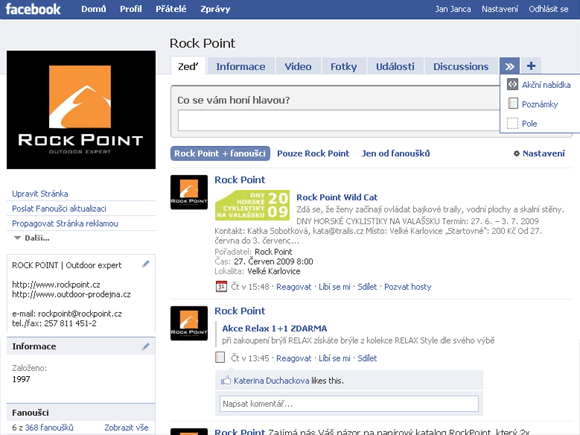Click Rock Point avatar on Akce Relax post
The width and height of the screenshot is (580, 435).
189,323
